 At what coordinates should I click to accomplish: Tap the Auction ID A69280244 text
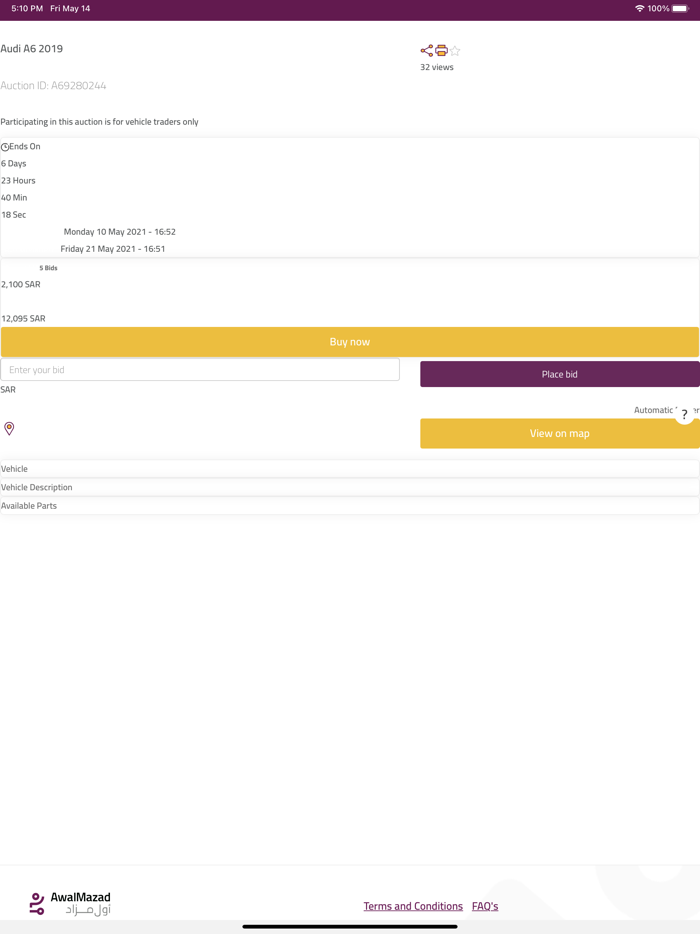pyautogui.click(x=53, y=86)
